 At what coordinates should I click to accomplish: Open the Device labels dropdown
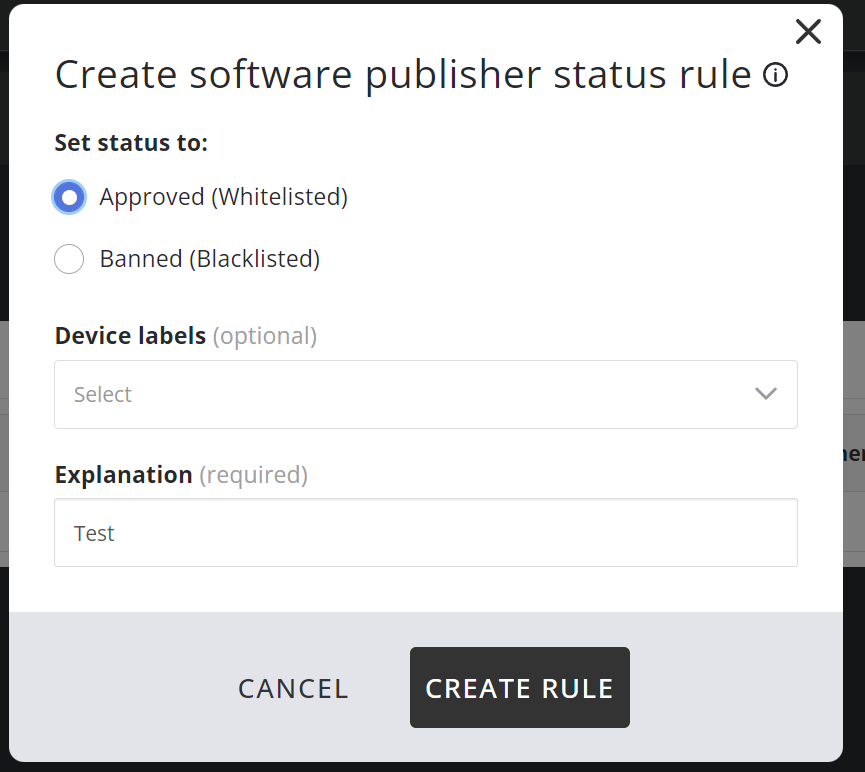[x=425, y=394]
